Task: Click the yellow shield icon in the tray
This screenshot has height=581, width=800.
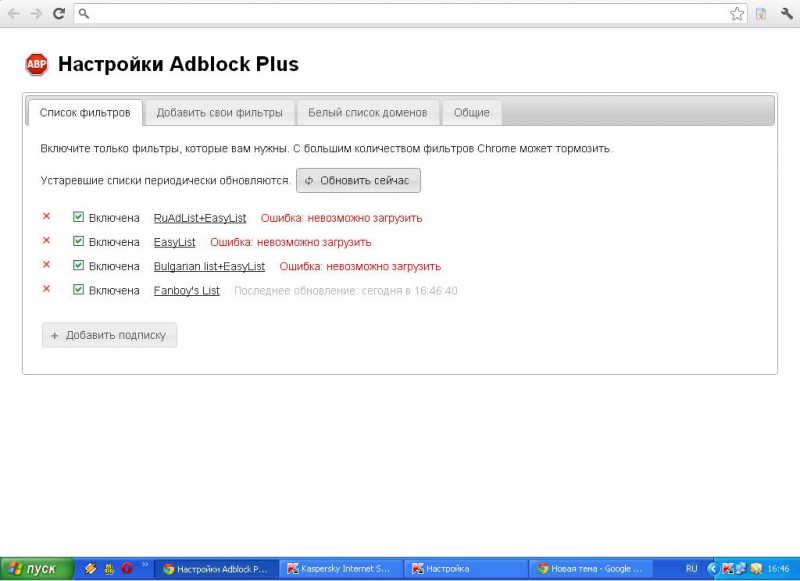Action: point(756,568)
